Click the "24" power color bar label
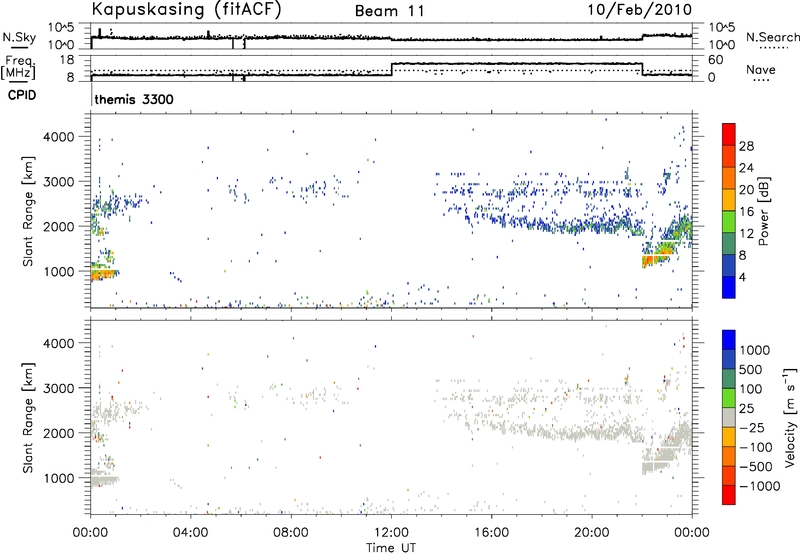Screen dimensions: 800x554 tap(746, 168)
